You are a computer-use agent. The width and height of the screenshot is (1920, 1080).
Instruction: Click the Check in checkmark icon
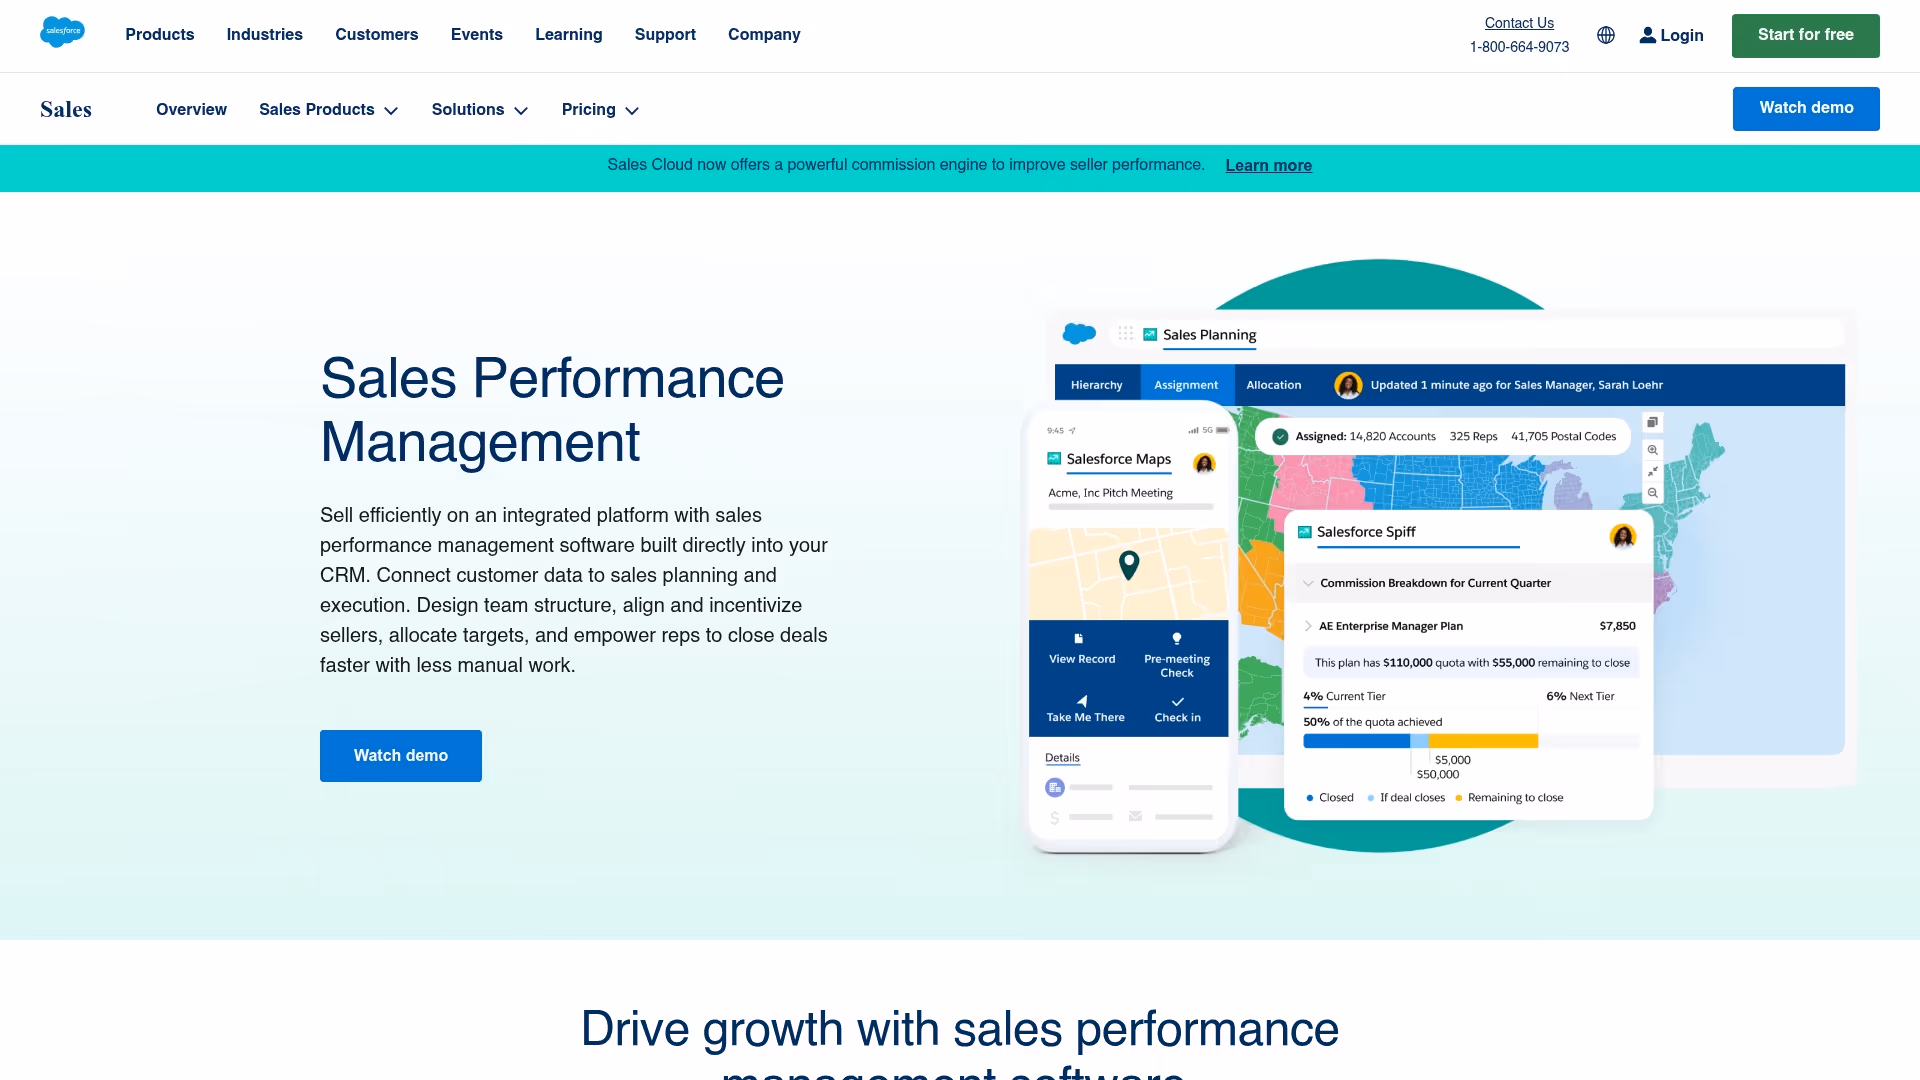(1177, 702)
